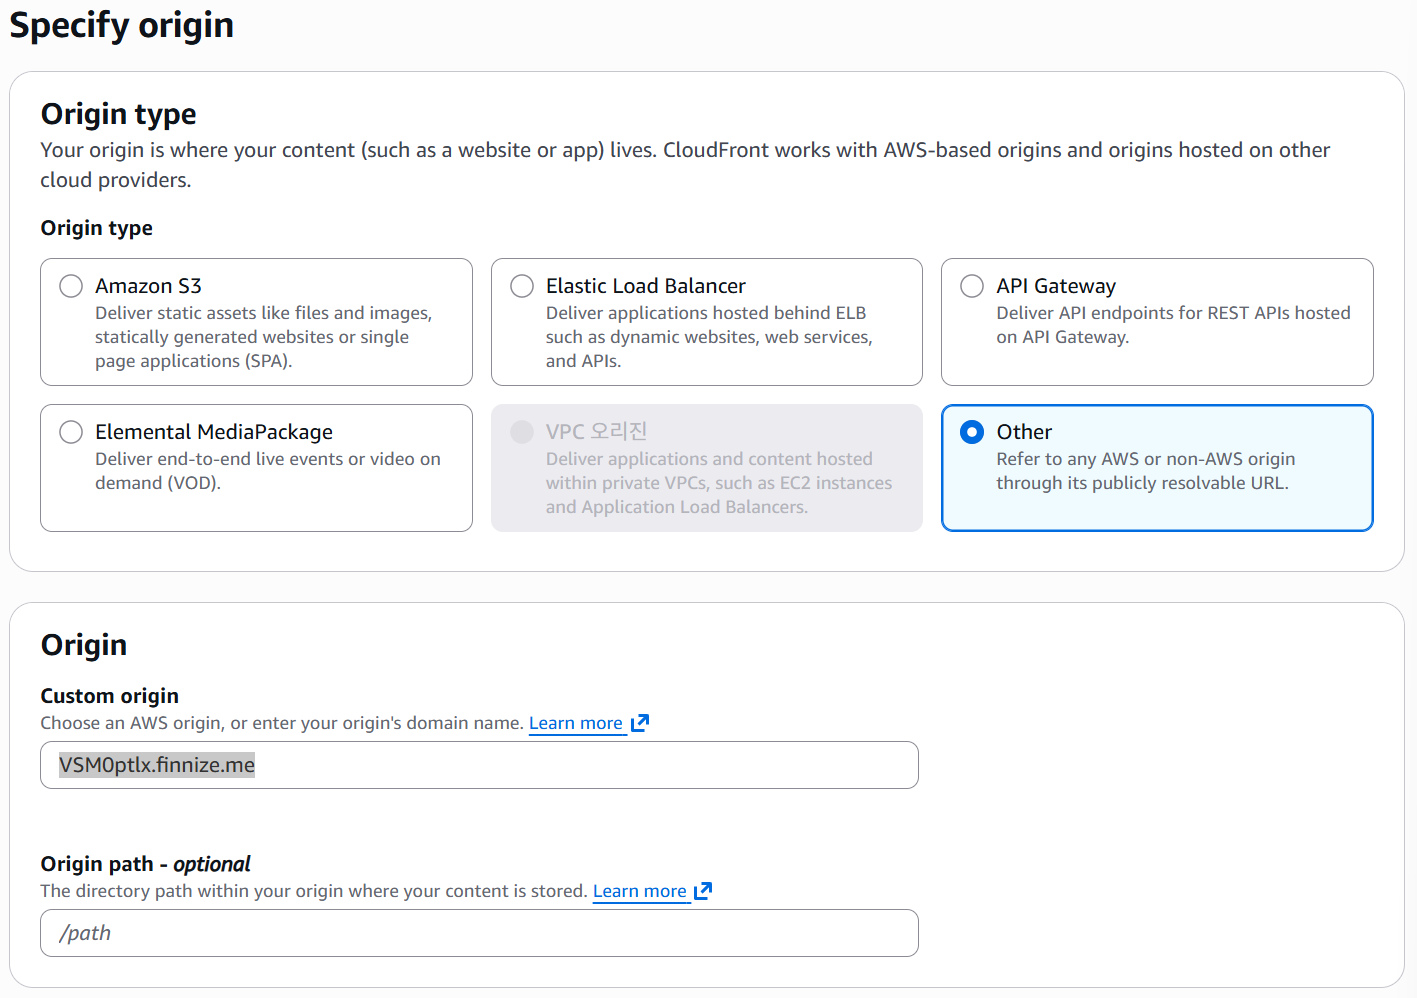Click the Elemental MediaPackage card description

click(x=267, y=471)
